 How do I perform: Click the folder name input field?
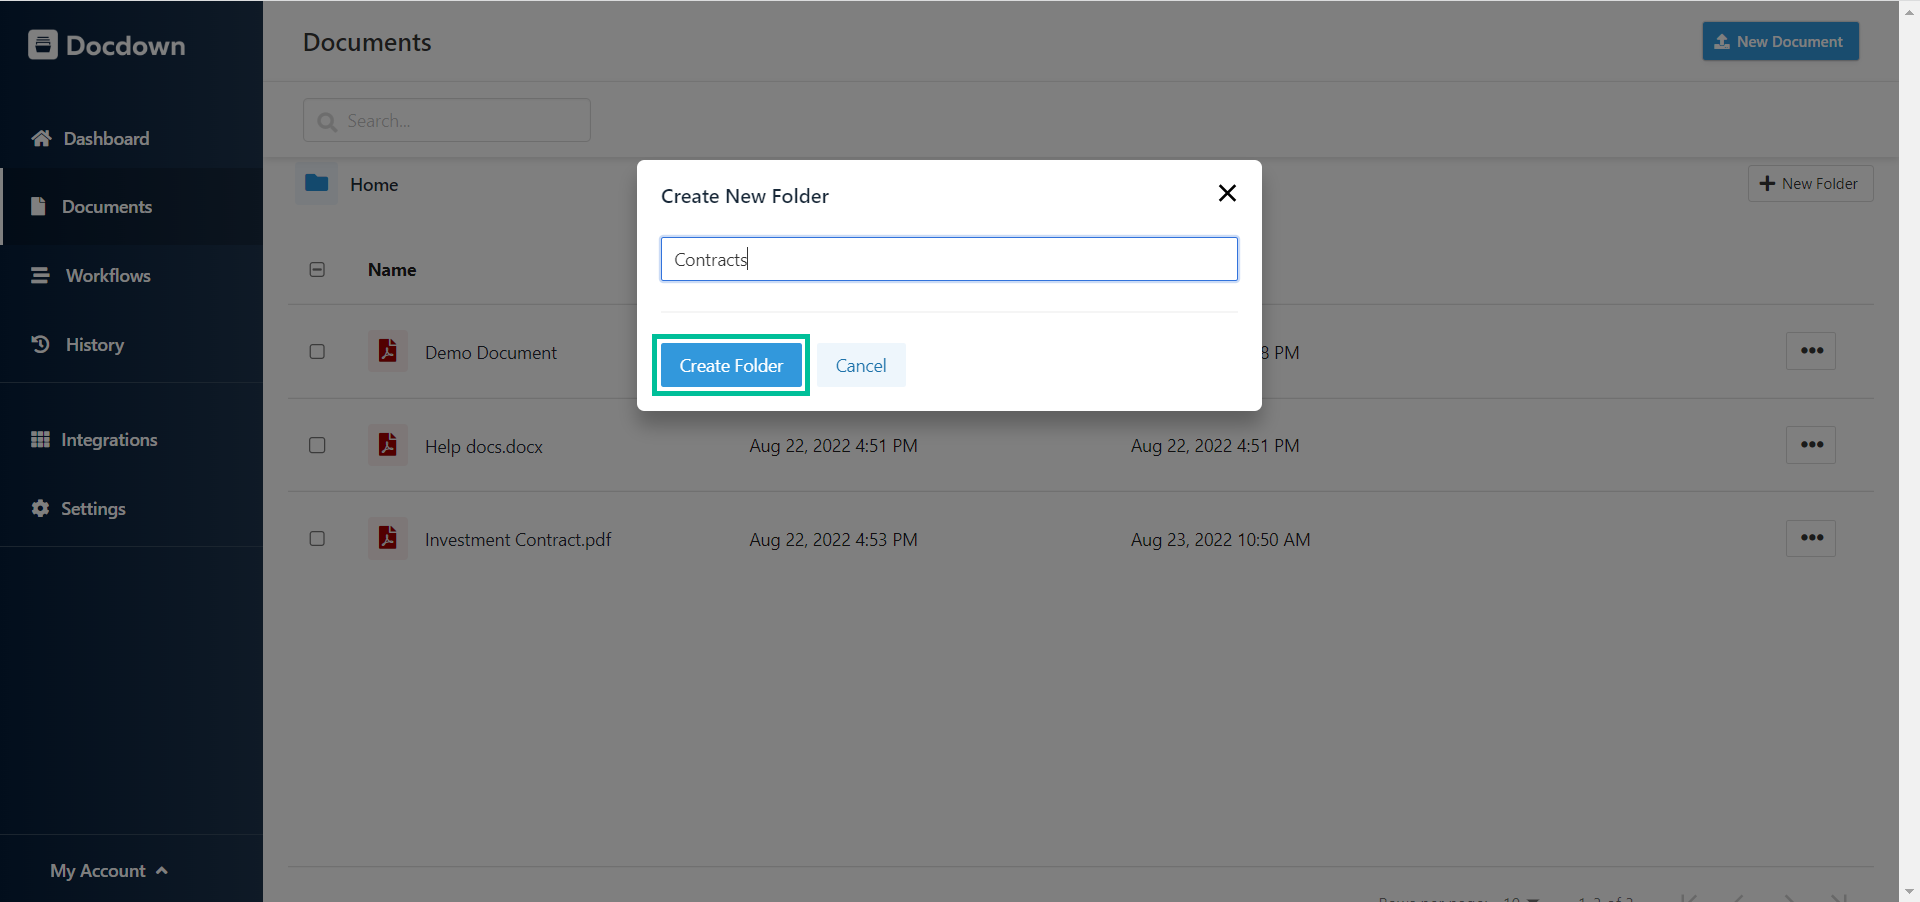(x=949, y=259)
